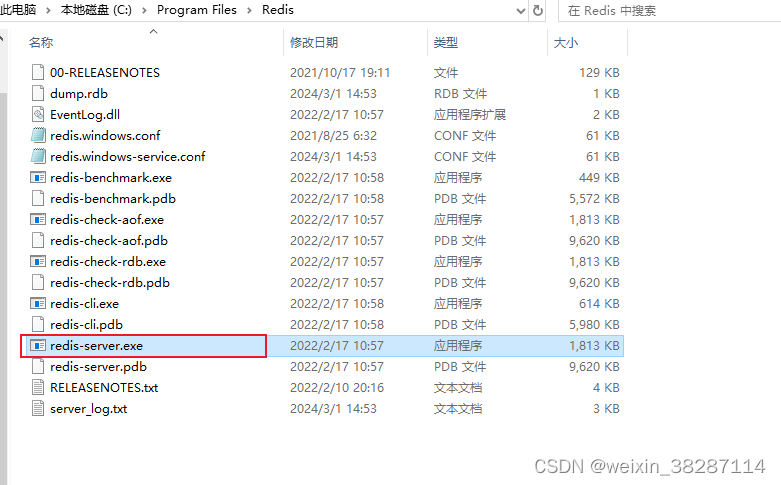
Task: Click the Redis breadcrumb segment
Action: tap(278, 10)
